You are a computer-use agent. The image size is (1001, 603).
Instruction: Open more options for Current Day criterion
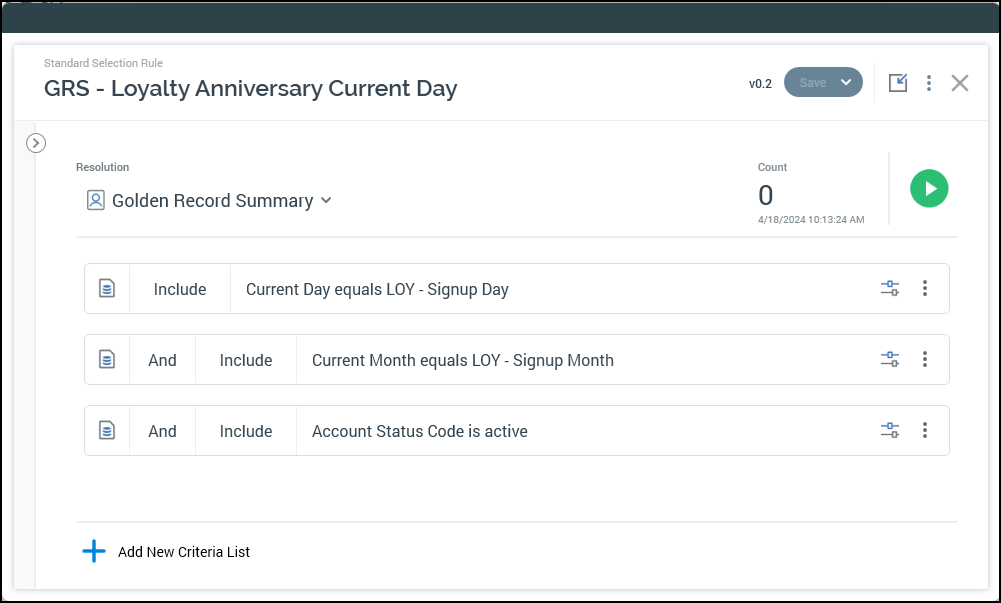point(925,289)
